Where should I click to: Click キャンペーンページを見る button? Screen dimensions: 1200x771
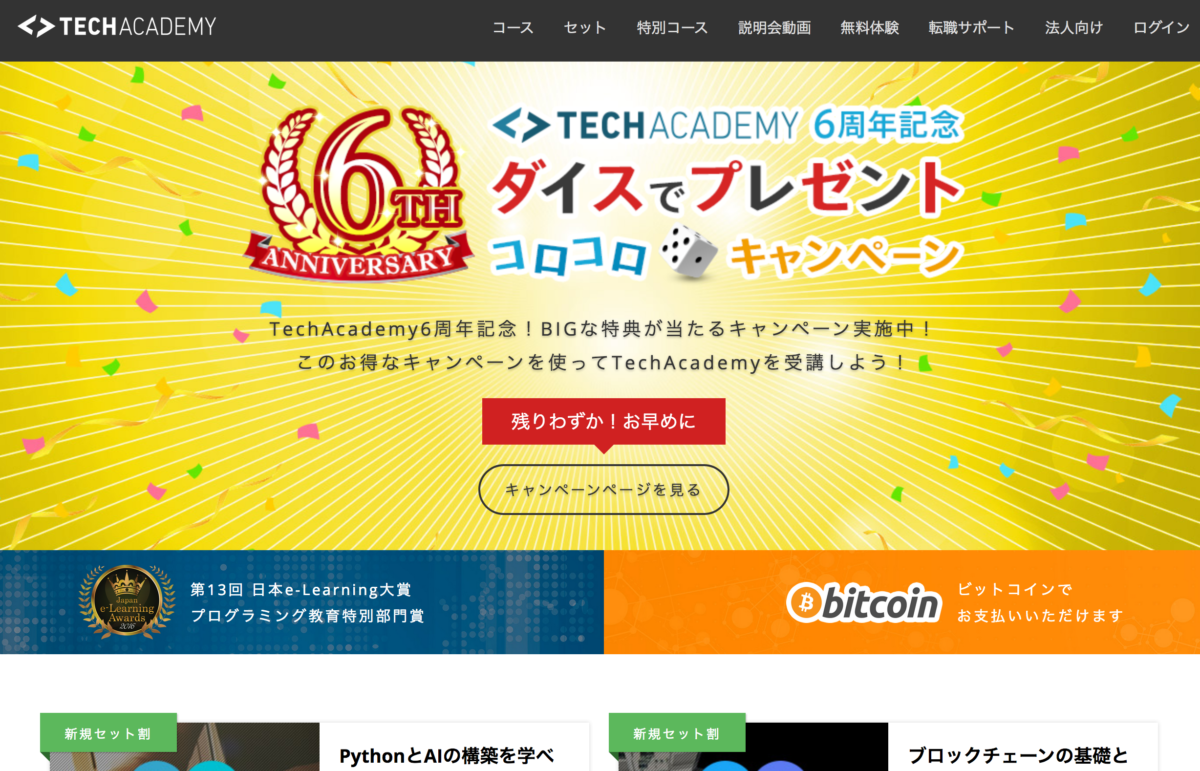[x=603, y=490]
